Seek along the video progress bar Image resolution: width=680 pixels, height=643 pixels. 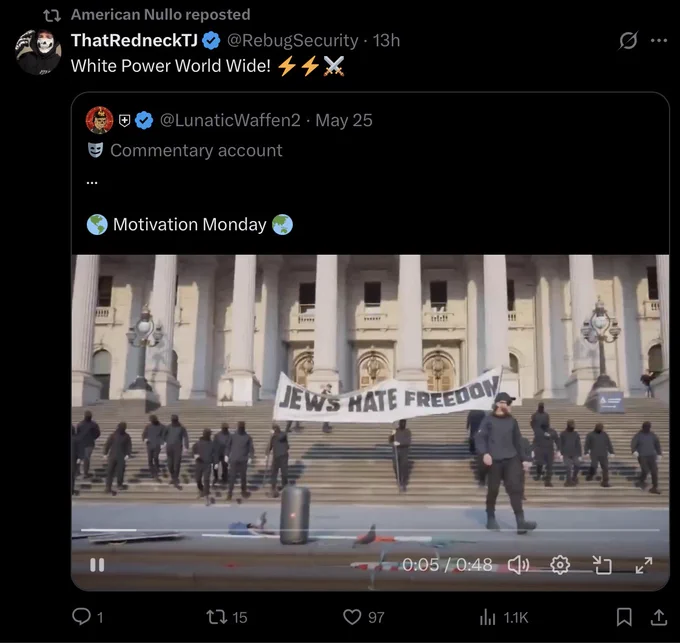click(370, 530)
